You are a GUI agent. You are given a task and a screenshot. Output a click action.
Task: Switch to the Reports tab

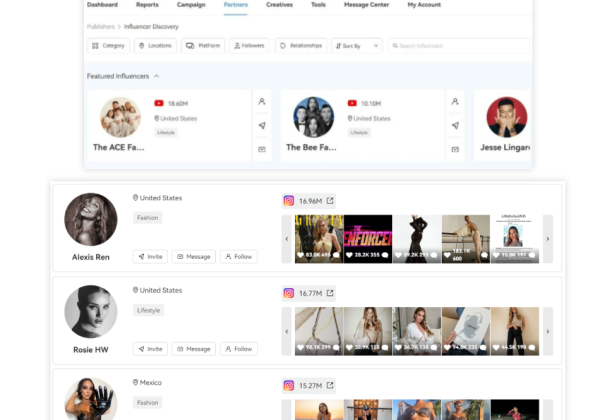(147, 5)
